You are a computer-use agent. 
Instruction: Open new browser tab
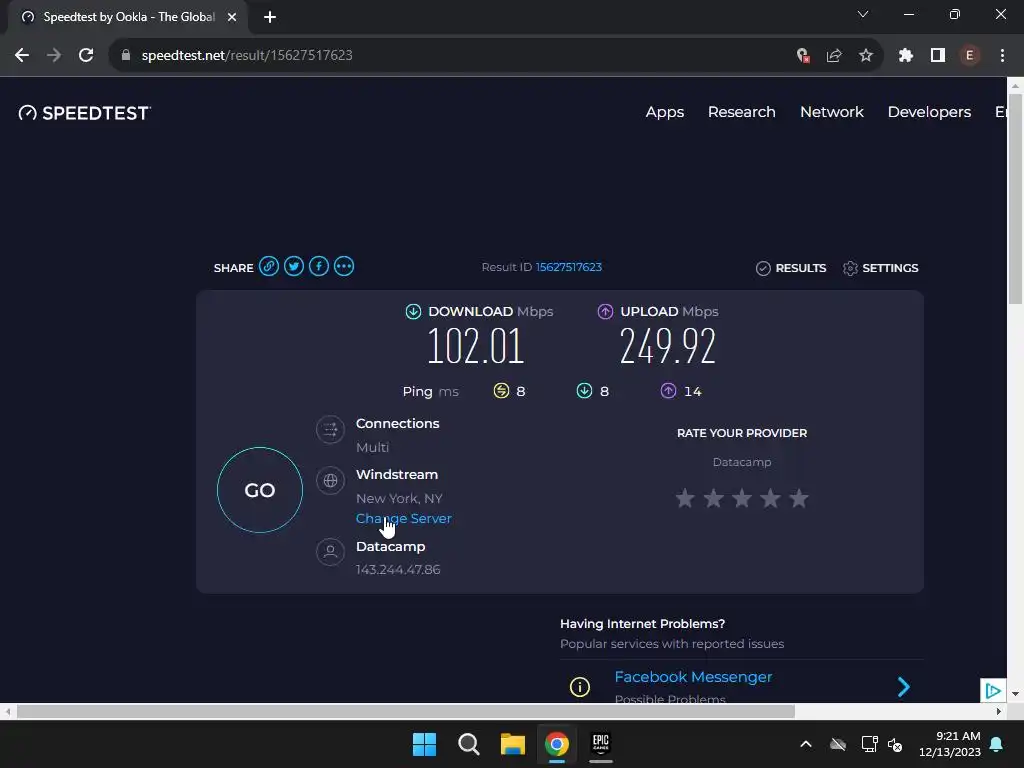pyautogui.click(x=270, y=17)
